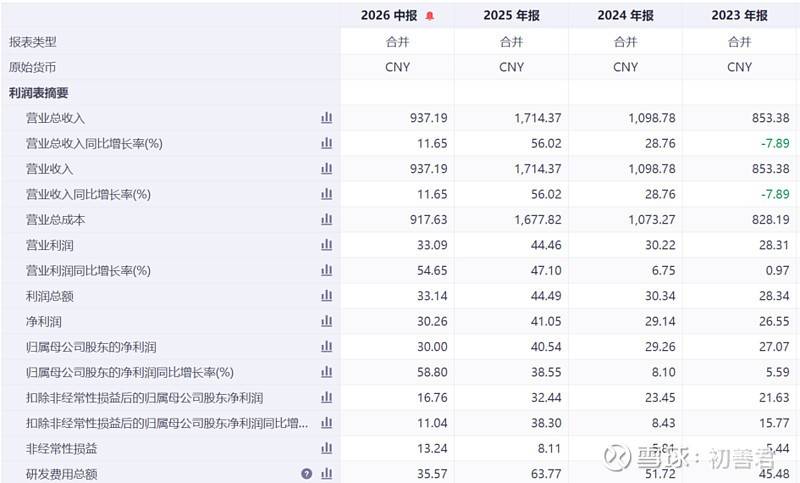Open chart icon for 扣除非经常性损益后…净利润同比增 row
Image resolution: width=800 pixels, height=483 pixels.
327,423
